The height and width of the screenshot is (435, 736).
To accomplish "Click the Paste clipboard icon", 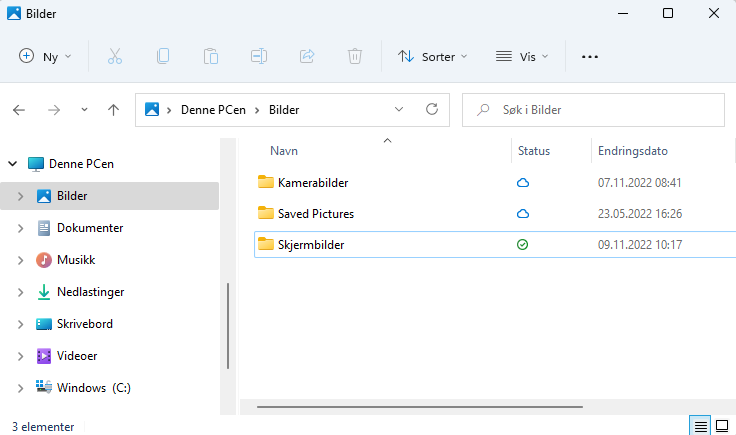I will pyautogui.click(x=211, y=56).
